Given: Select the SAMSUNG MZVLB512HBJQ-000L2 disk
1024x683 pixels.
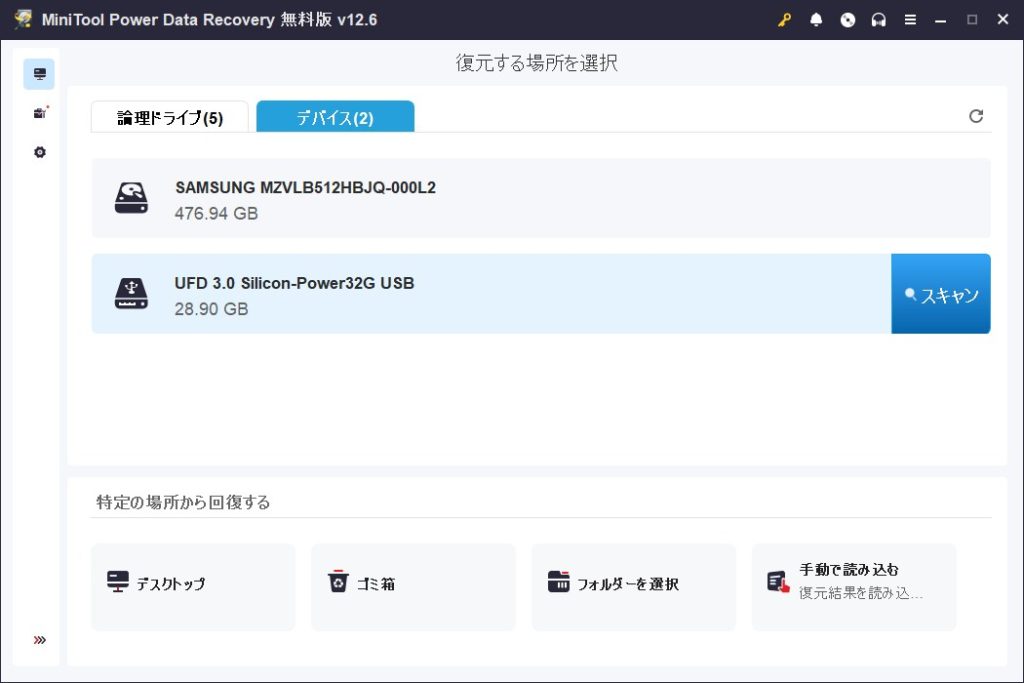Looking at the screenshot, I should [x=540, y=198].
